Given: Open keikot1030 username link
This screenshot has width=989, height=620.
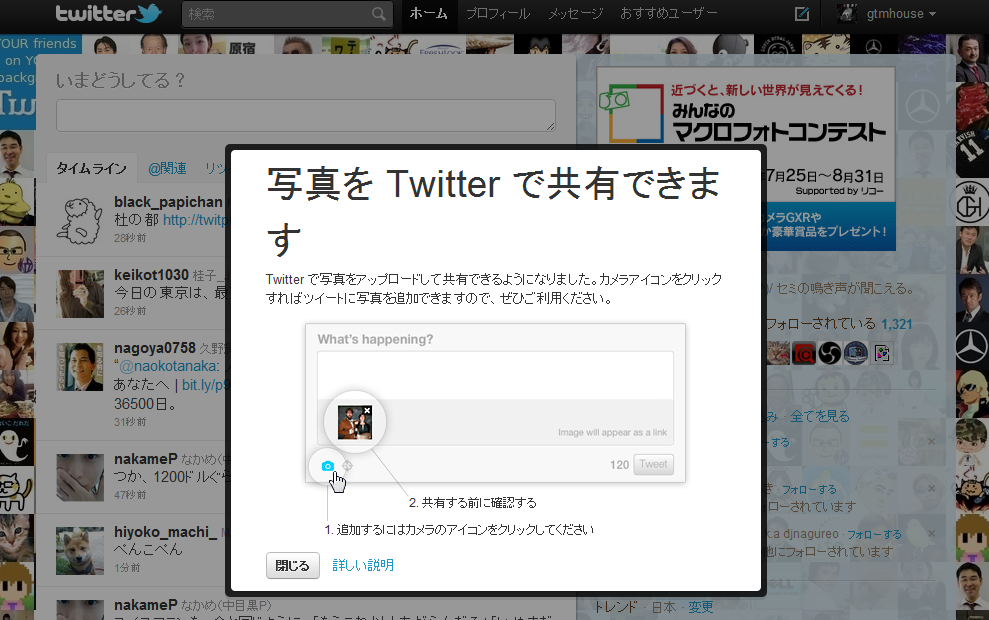Looking at the screenshot, I should 151,275.
